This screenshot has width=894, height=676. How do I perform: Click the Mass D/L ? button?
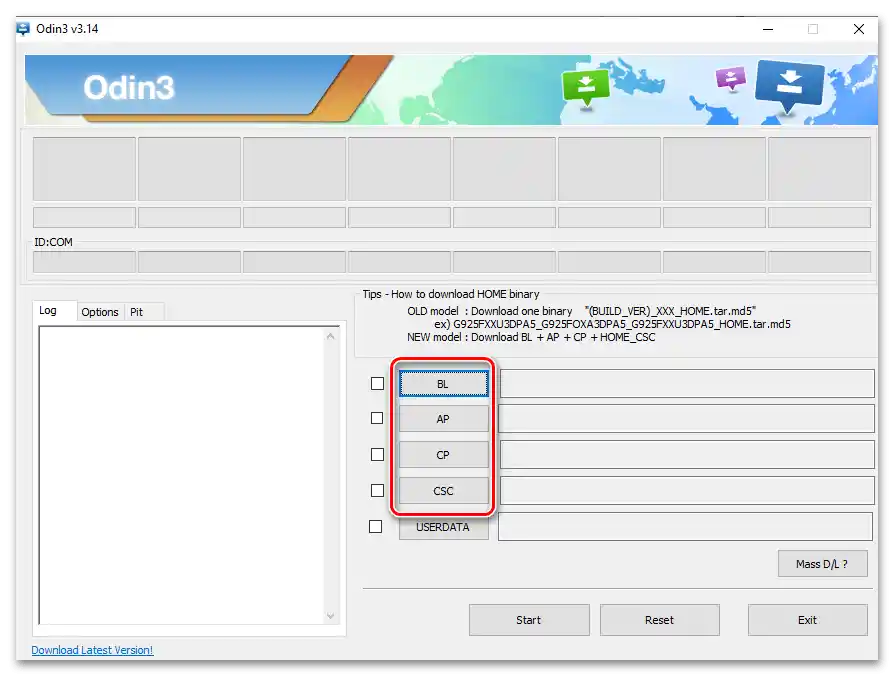823,564
